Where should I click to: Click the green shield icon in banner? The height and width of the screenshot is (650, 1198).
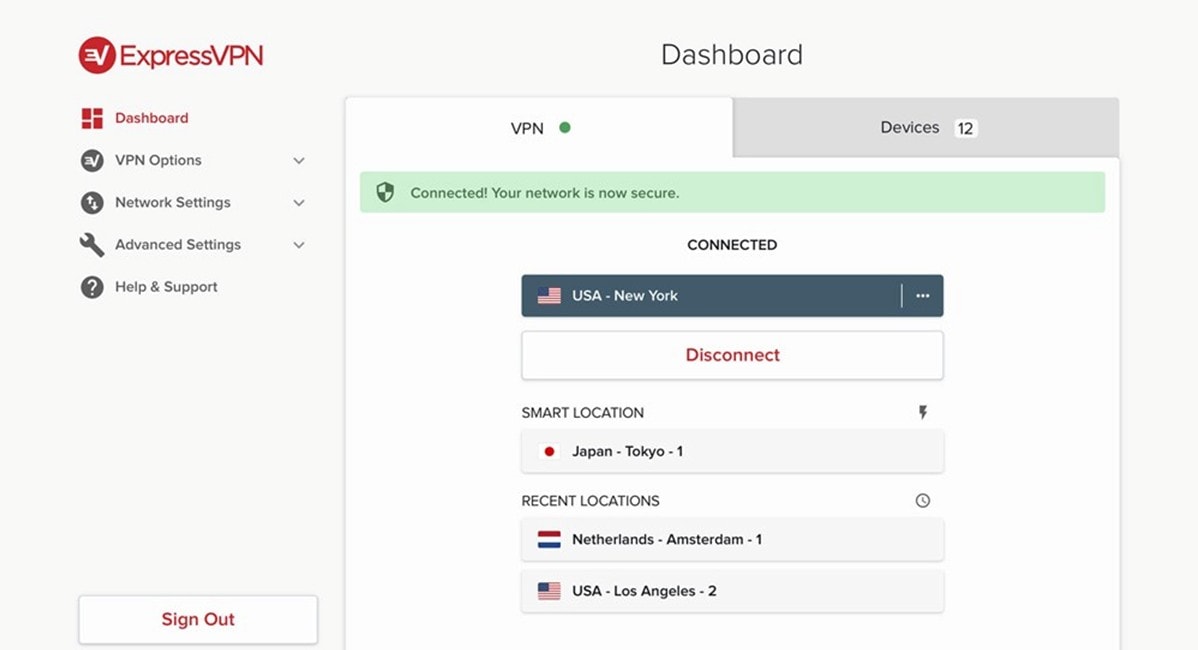point(385,192)
